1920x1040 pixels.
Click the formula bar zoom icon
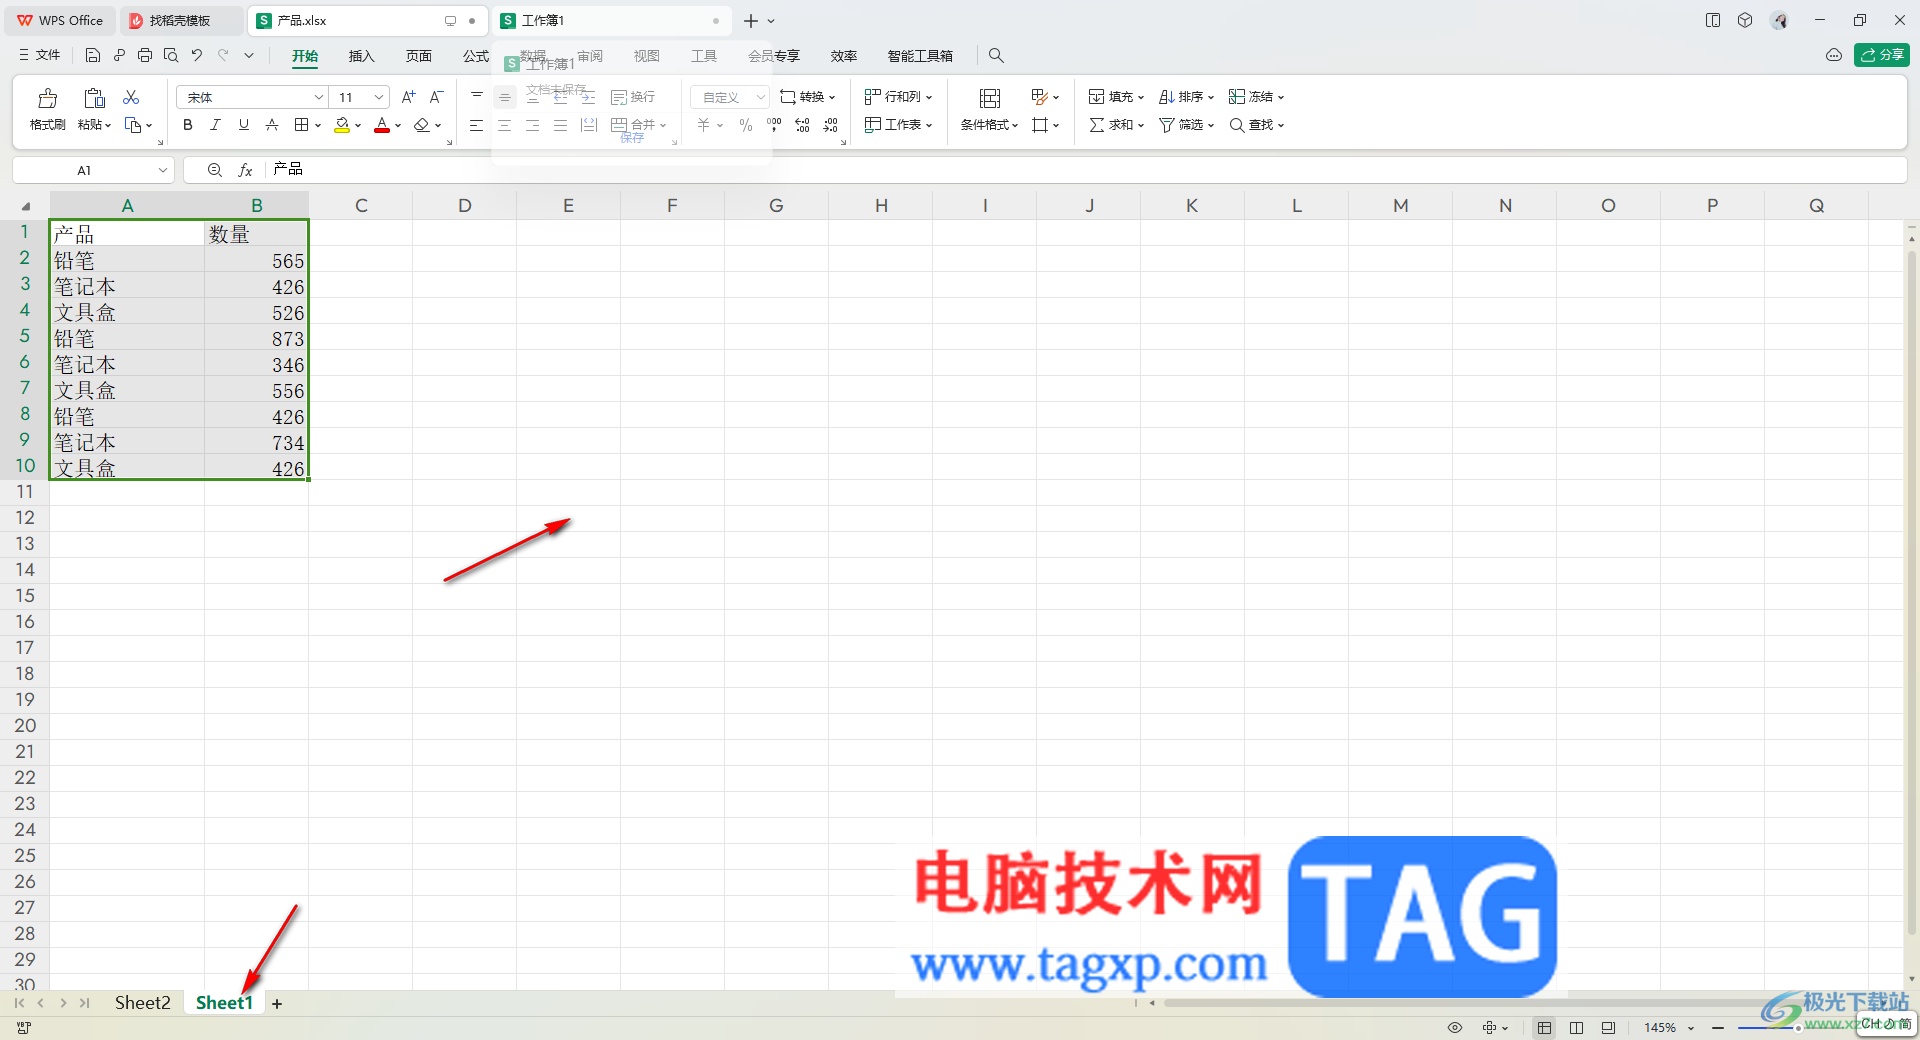(214, 170)
